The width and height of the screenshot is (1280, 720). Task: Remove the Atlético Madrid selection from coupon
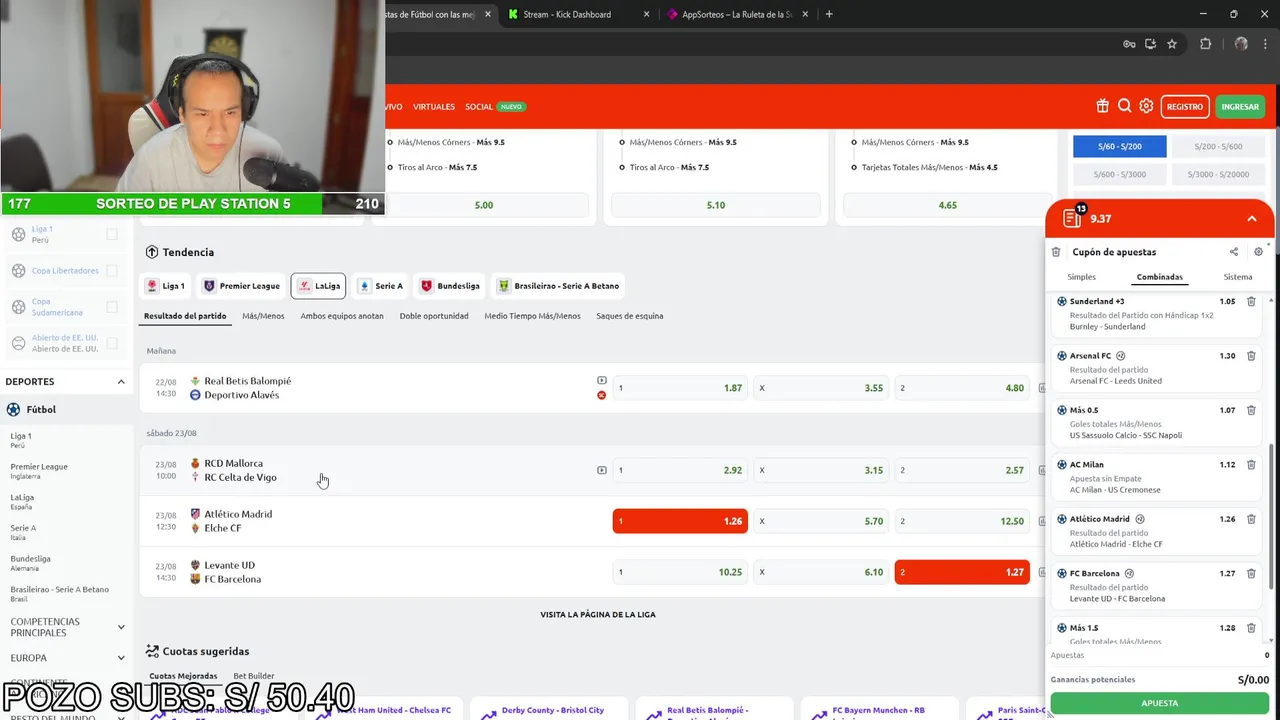point(1251,519)
